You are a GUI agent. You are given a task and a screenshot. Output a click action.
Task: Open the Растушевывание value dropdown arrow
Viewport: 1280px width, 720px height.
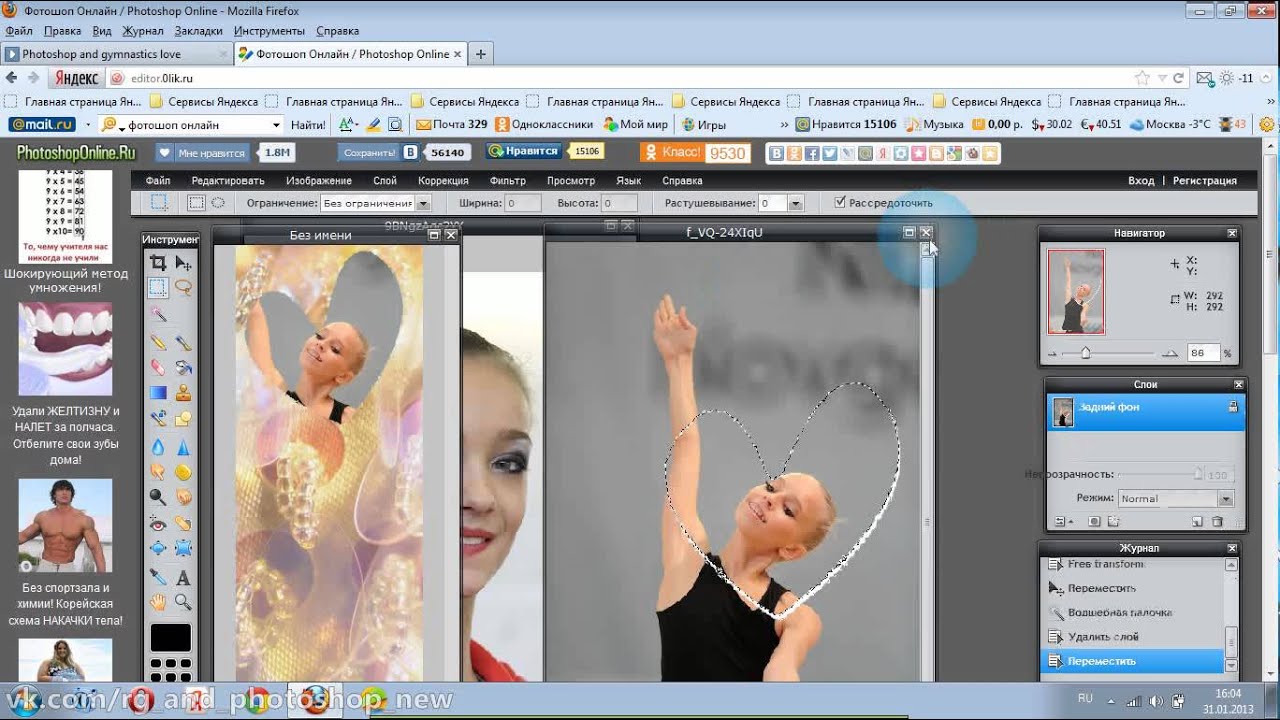[796, 203]
